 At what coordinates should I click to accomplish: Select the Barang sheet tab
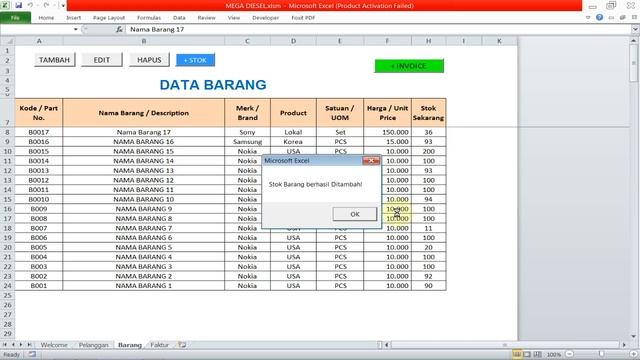pos(130,345)
